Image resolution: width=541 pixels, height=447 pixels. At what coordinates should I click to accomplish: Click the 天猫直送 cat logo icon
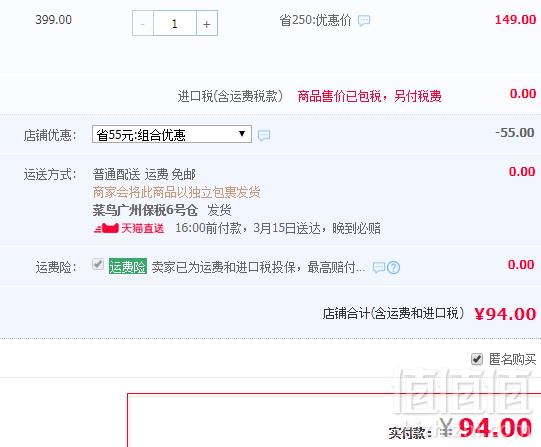pos(107,228)
